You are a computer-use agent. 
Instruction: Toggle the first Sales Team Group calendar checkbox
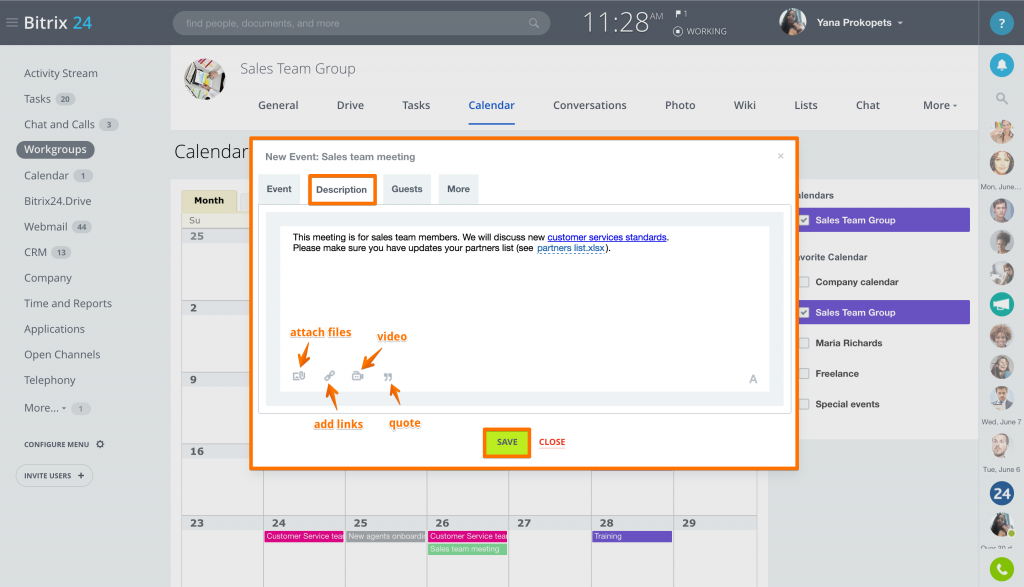(x=805, y=220)
